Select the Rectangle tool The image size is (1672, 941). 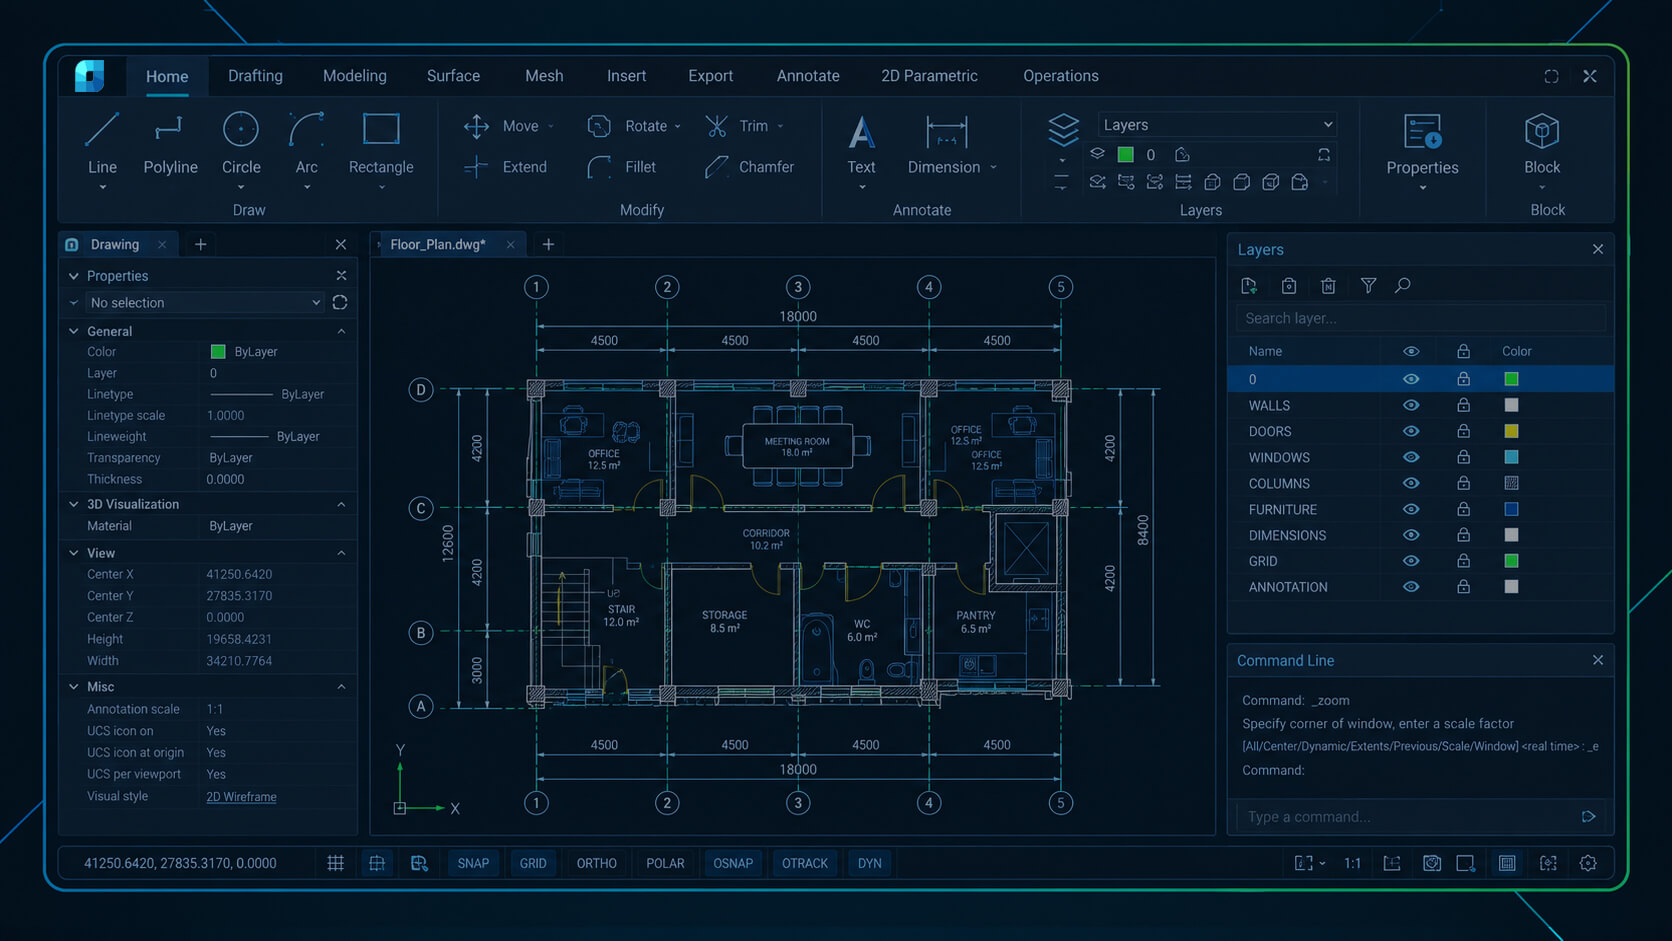pos(381,146)
